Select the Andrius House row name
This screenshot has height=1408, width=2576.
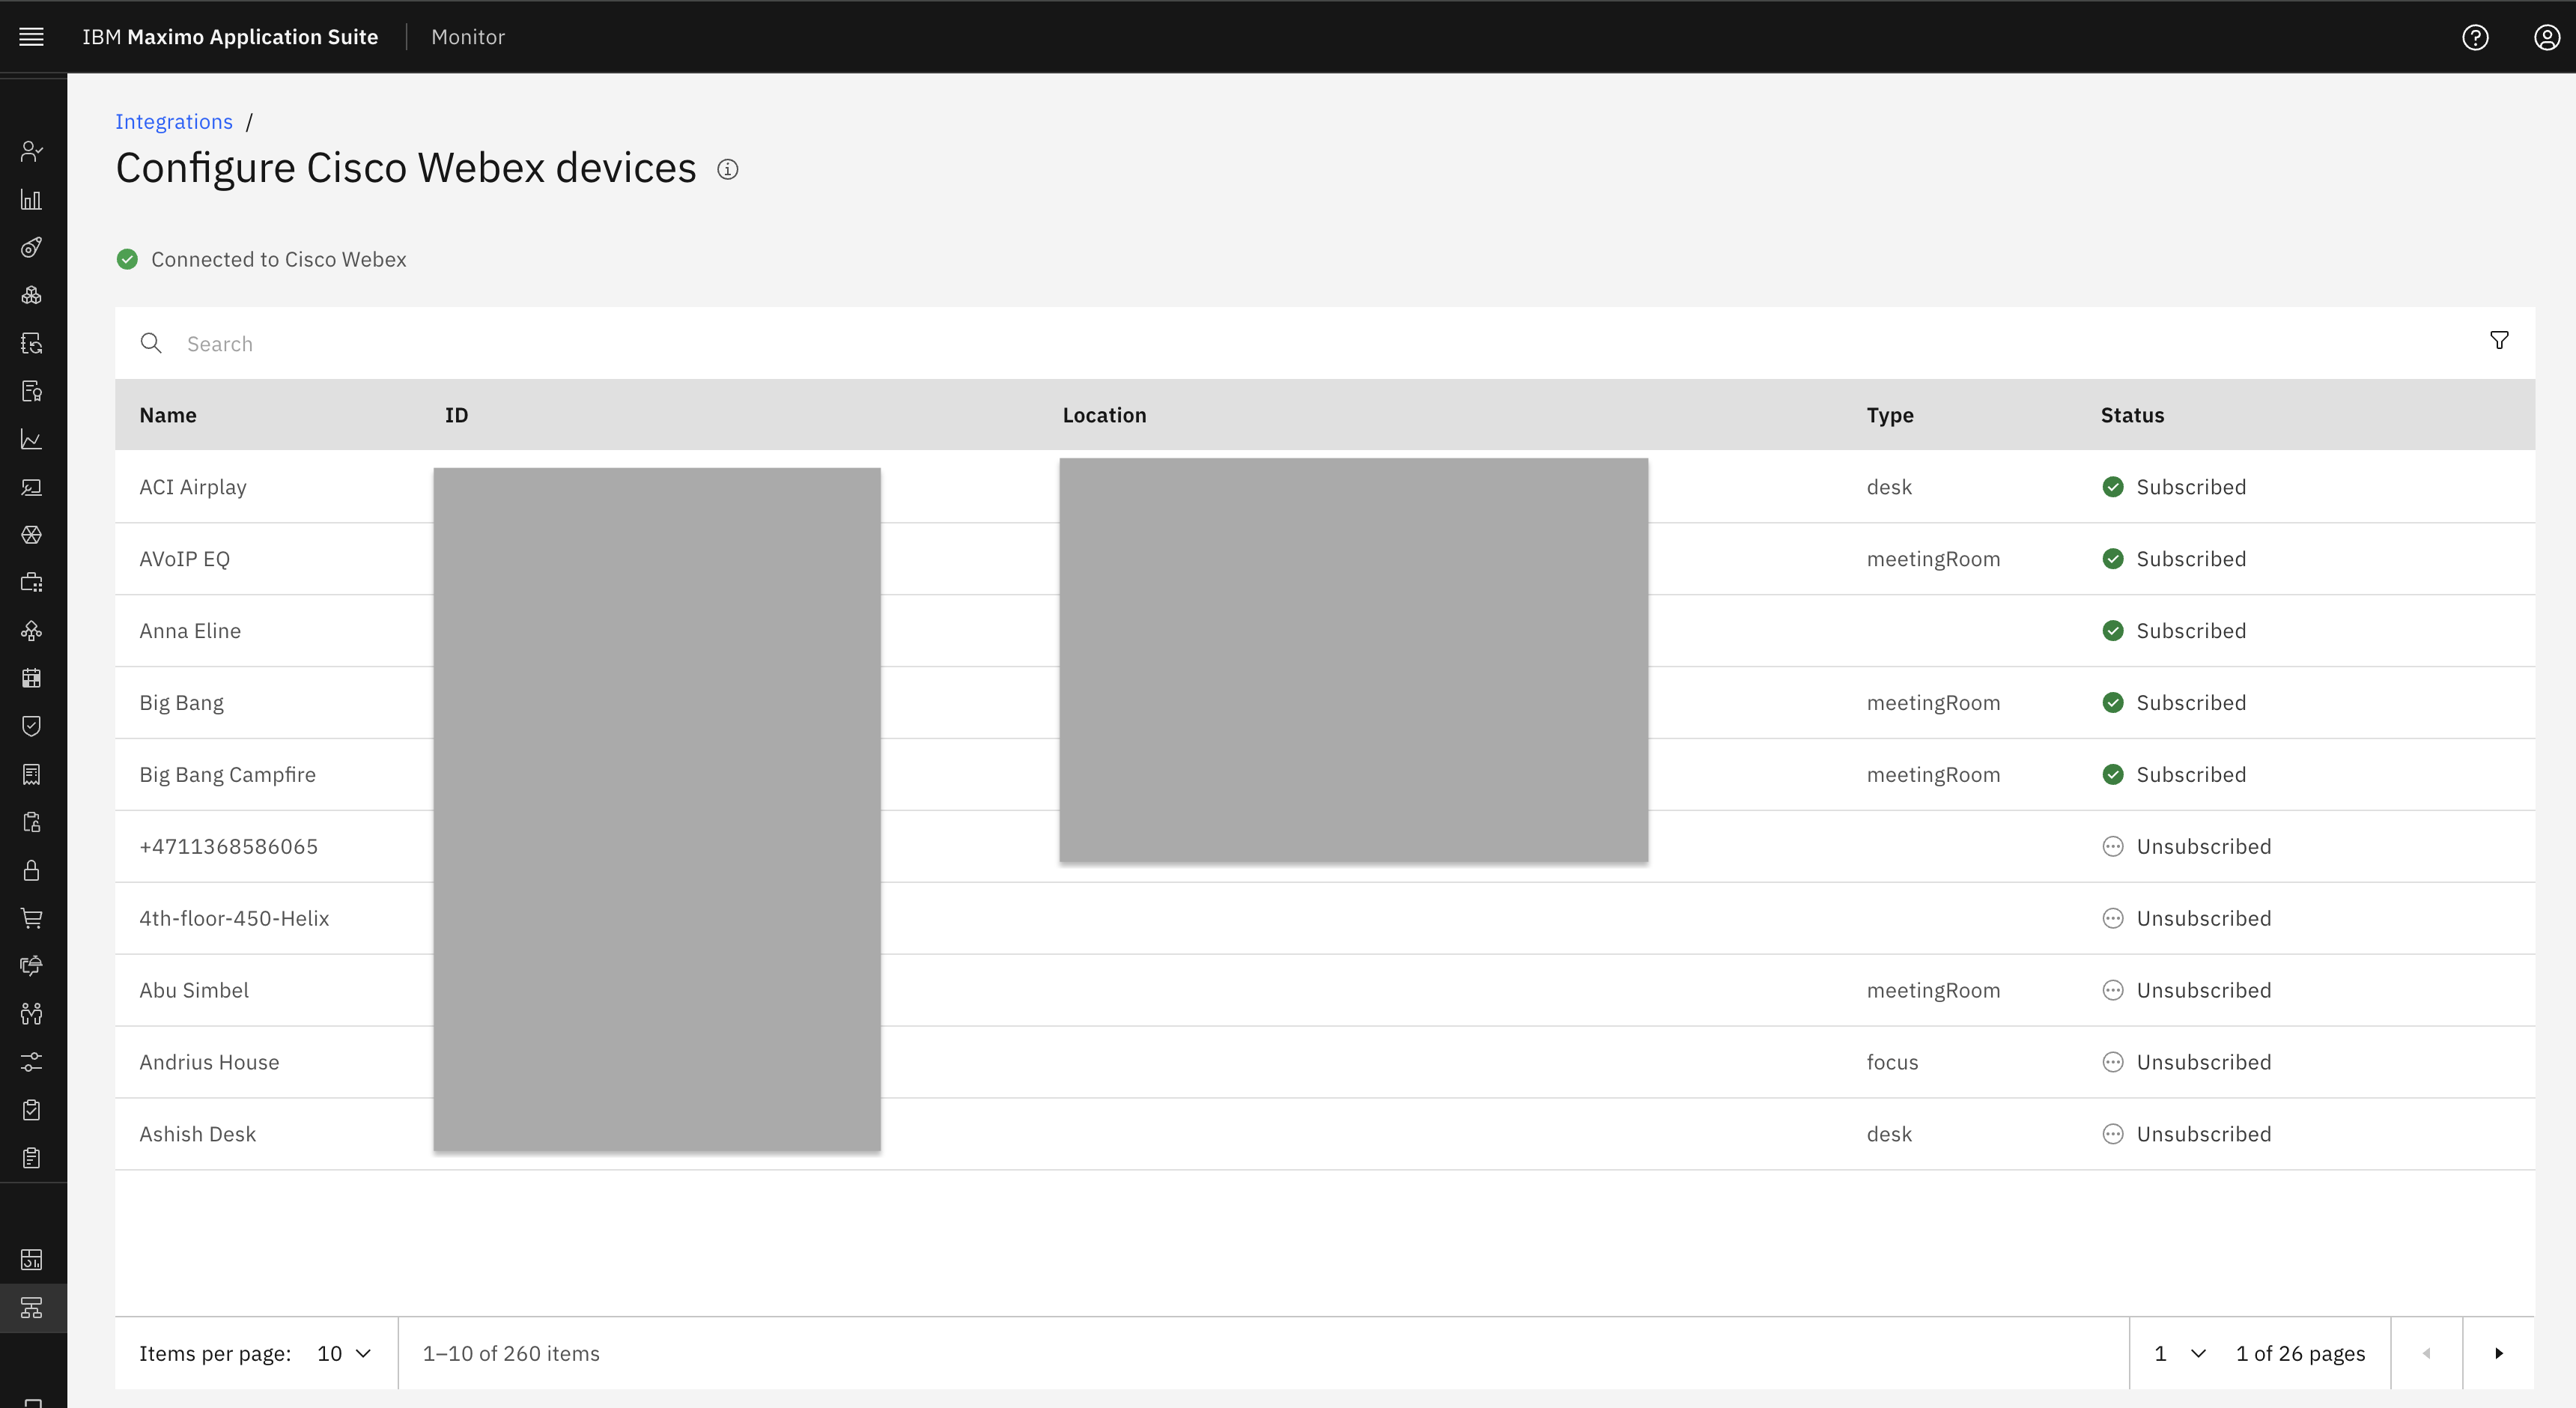point(209,1063)
